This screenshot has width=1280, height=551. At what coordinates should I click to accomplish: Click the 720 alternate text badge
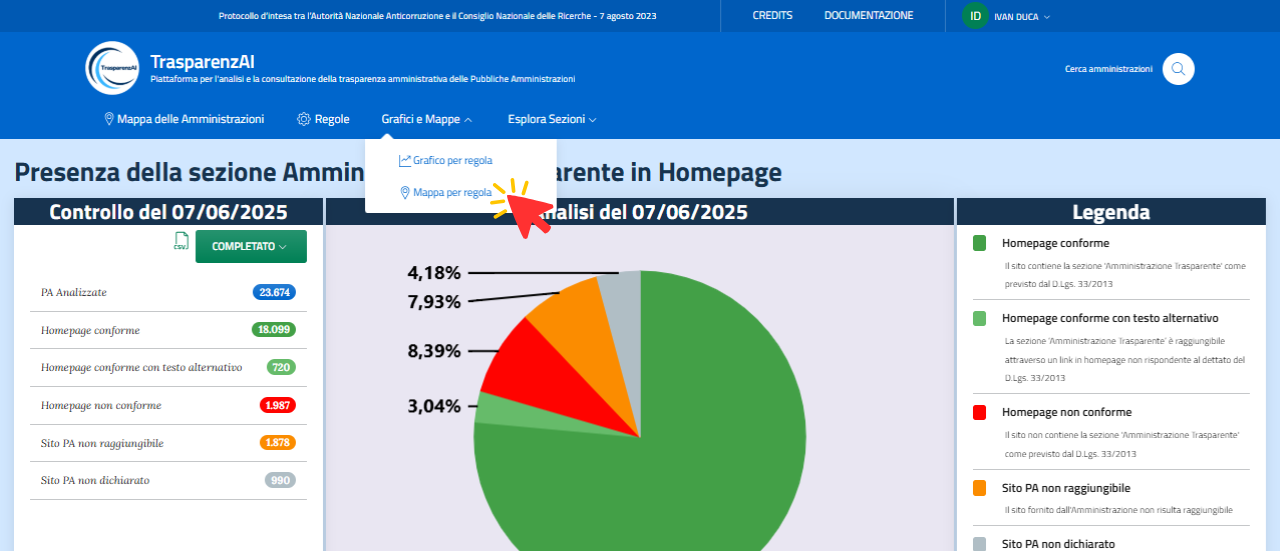coord(281,367)
